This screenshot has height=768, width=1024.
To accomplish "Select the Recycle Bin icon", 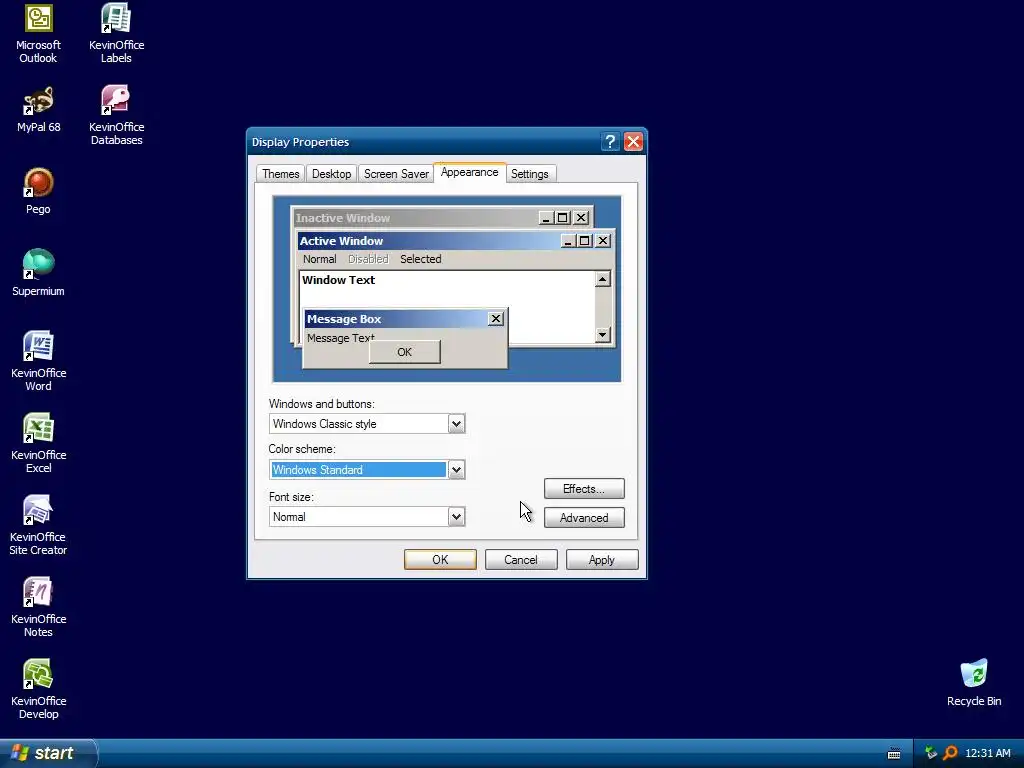I will coord(974,683).
